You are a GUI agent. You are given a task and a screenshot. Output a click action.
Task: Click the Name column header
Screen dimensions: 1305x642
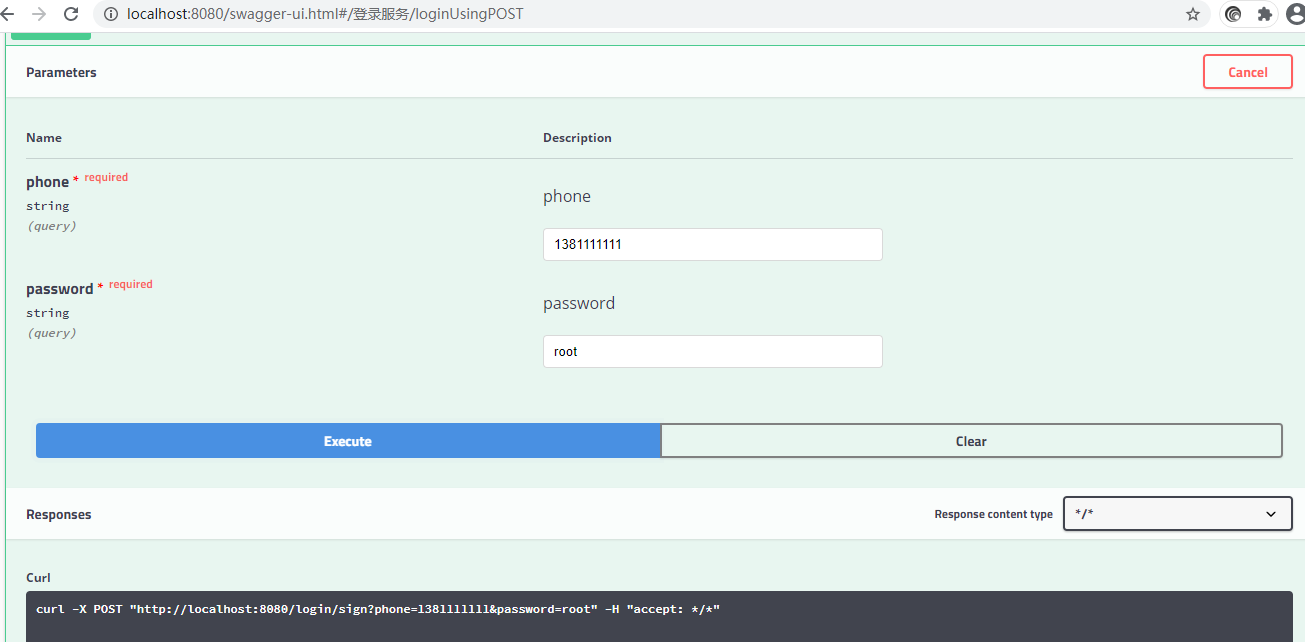click(44, 138)
